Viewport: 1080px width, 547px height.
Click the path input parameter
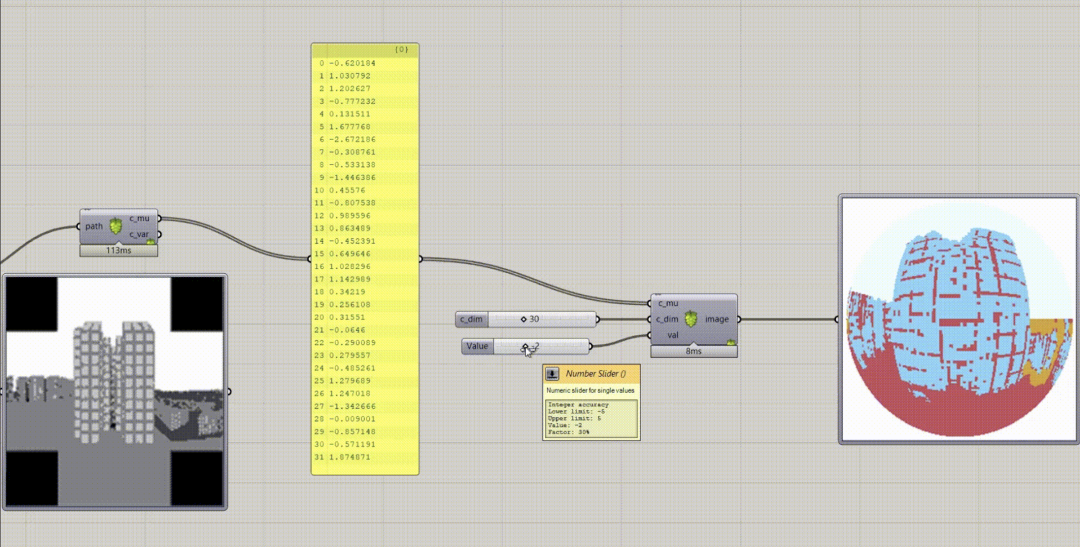point(94,226)
